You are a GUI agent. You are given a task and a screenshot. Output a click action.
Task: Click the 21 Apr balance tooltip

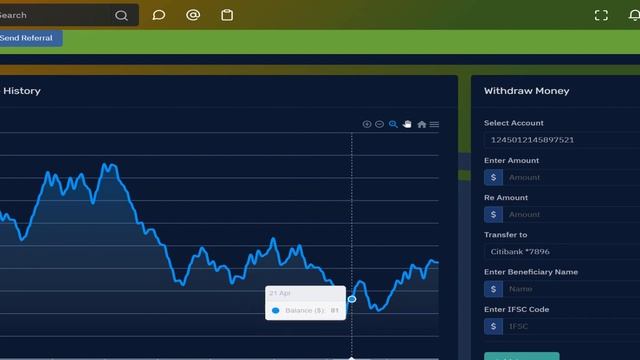(305, 303)
